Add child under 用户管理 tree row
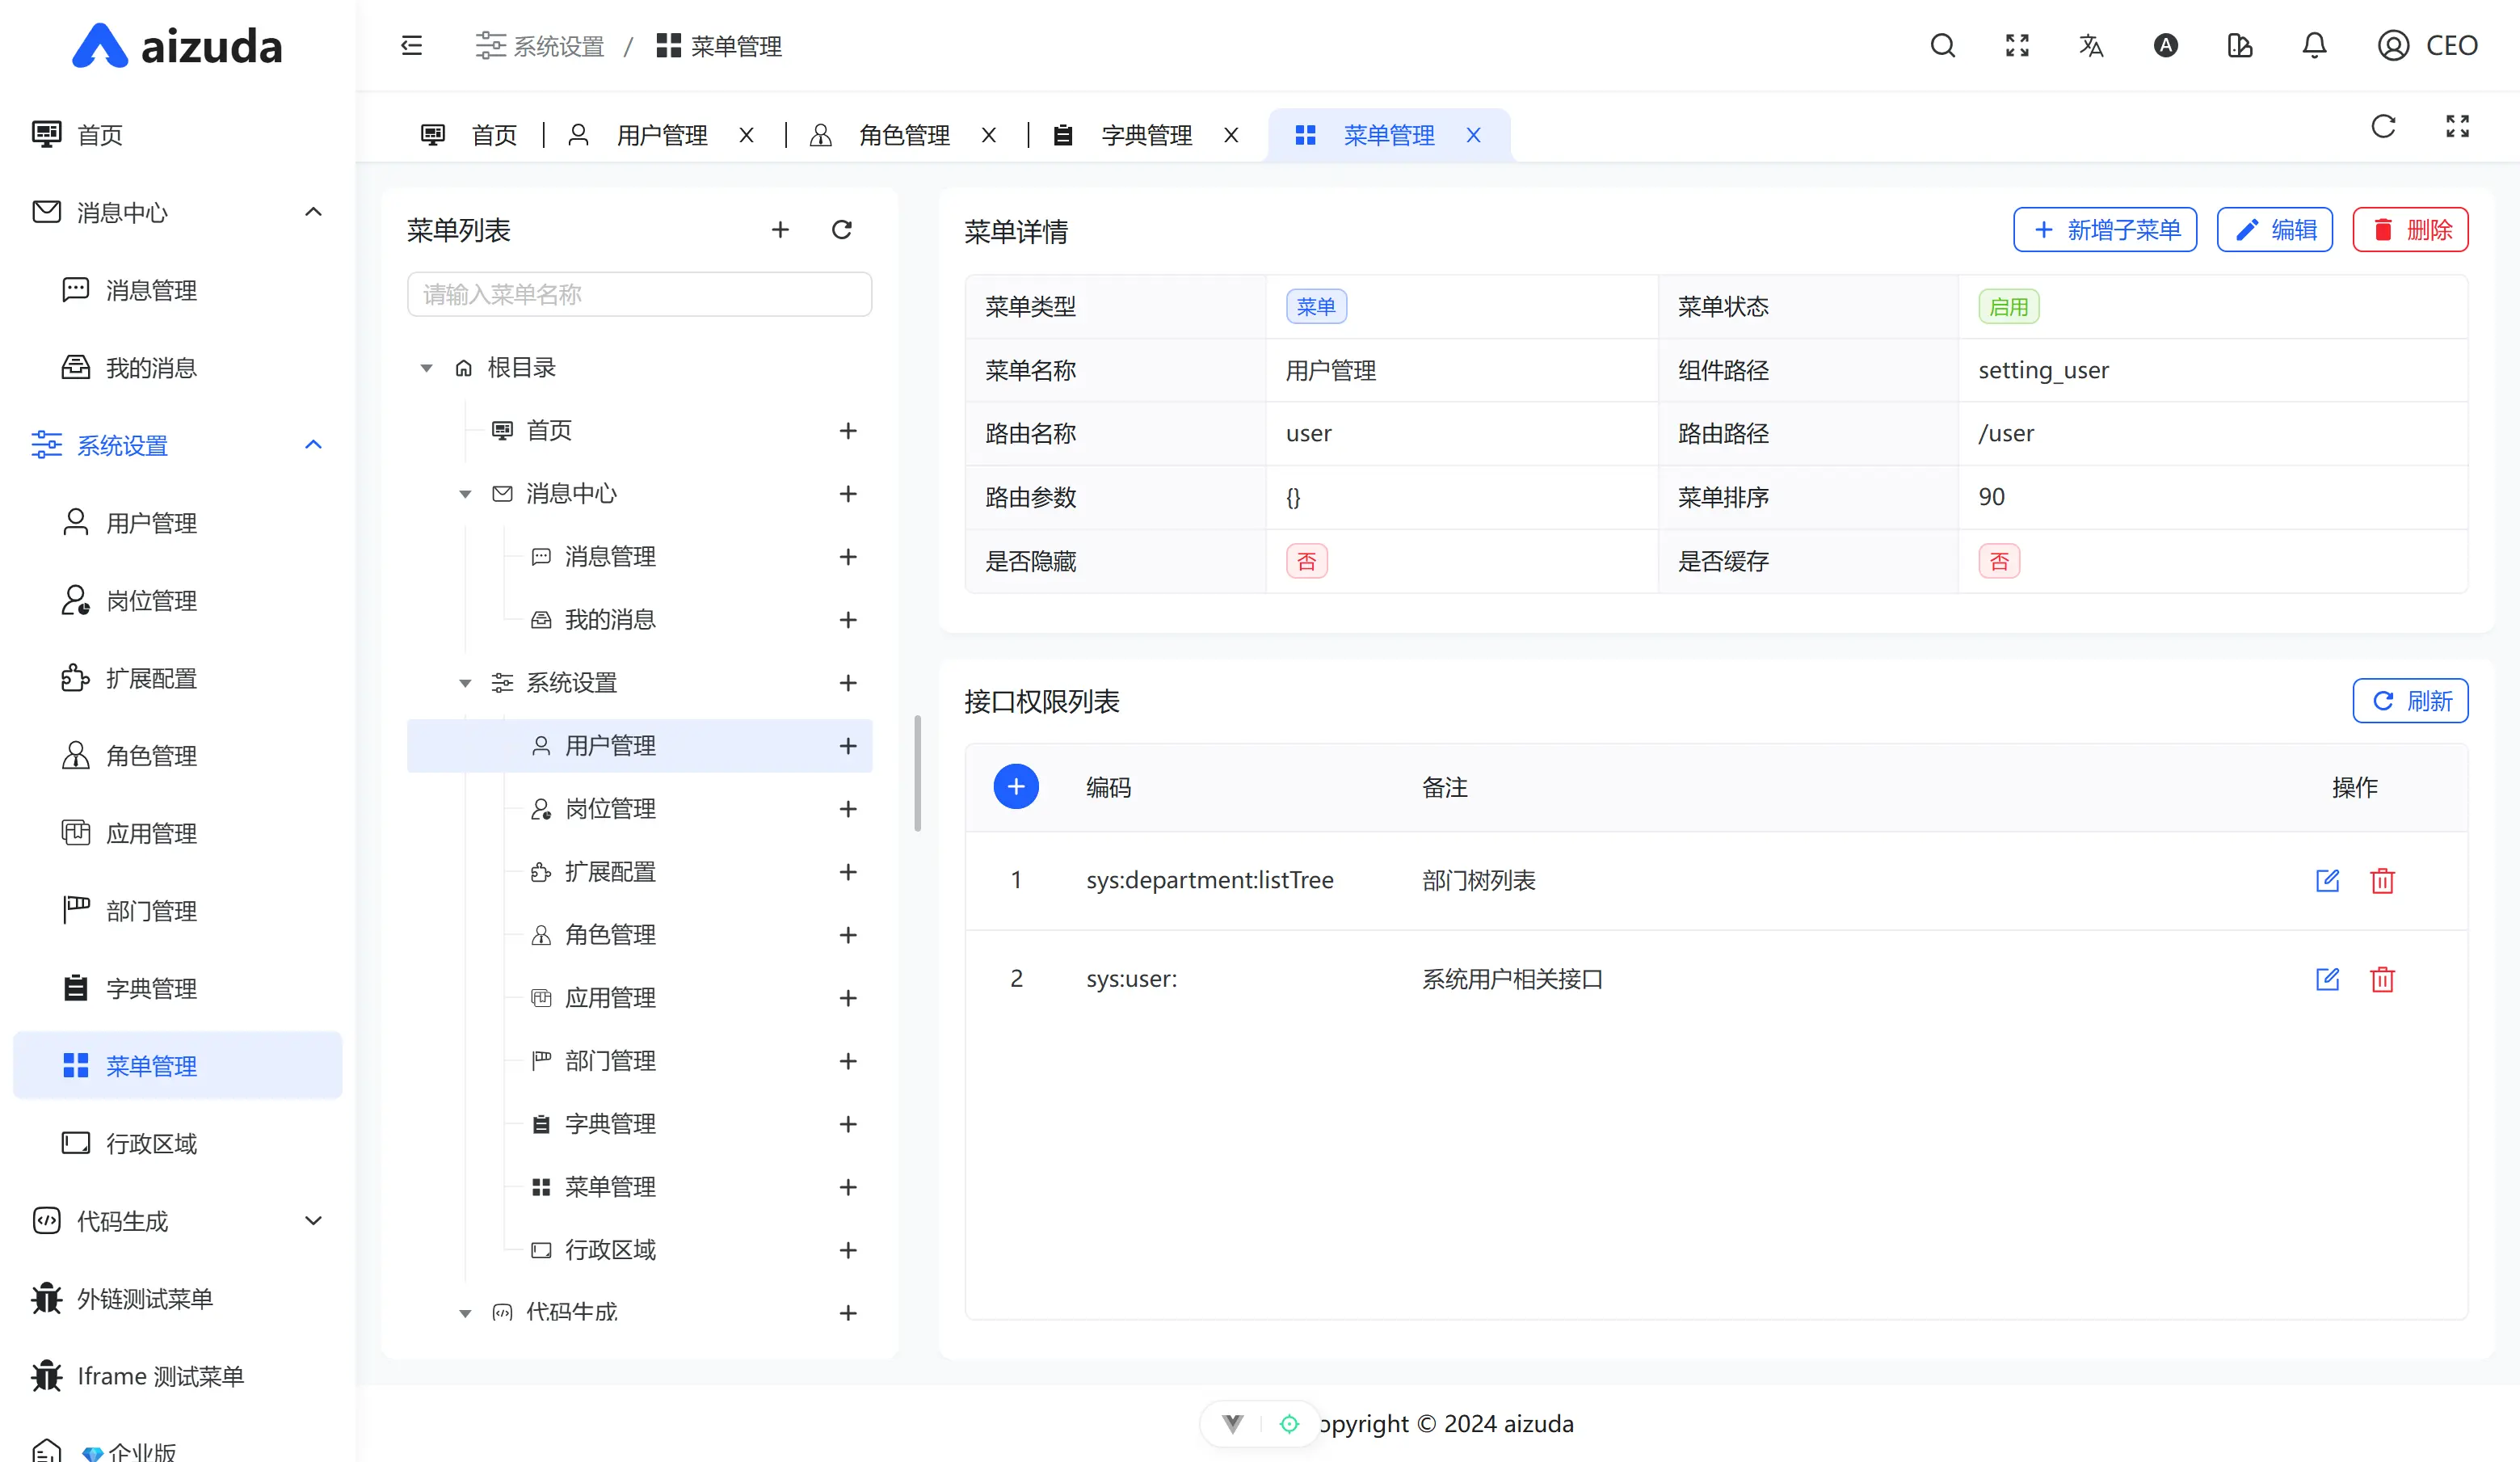The height and width of the screenshot is (1462, 2520). click(x=848, y=746)
